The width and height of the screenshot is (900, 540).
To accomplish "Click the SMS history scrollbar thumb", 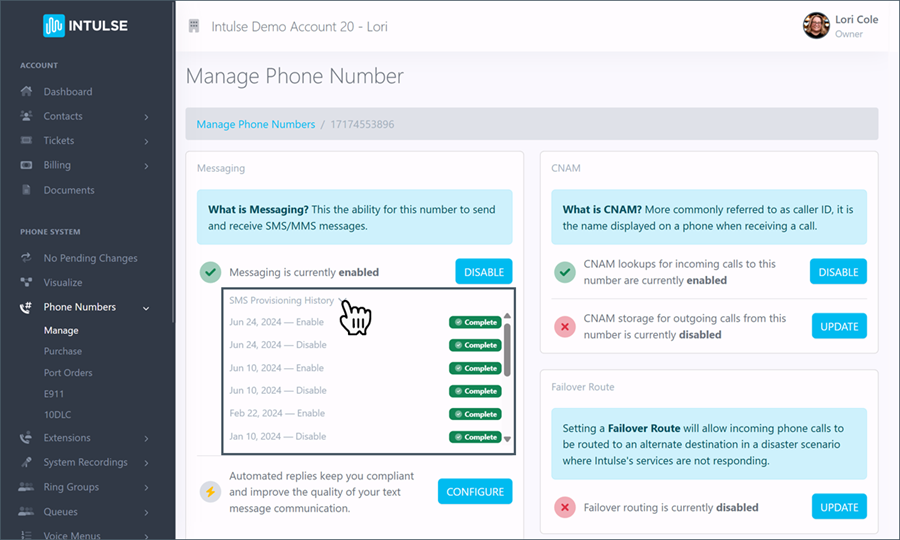I will click(x=507, y=349).
